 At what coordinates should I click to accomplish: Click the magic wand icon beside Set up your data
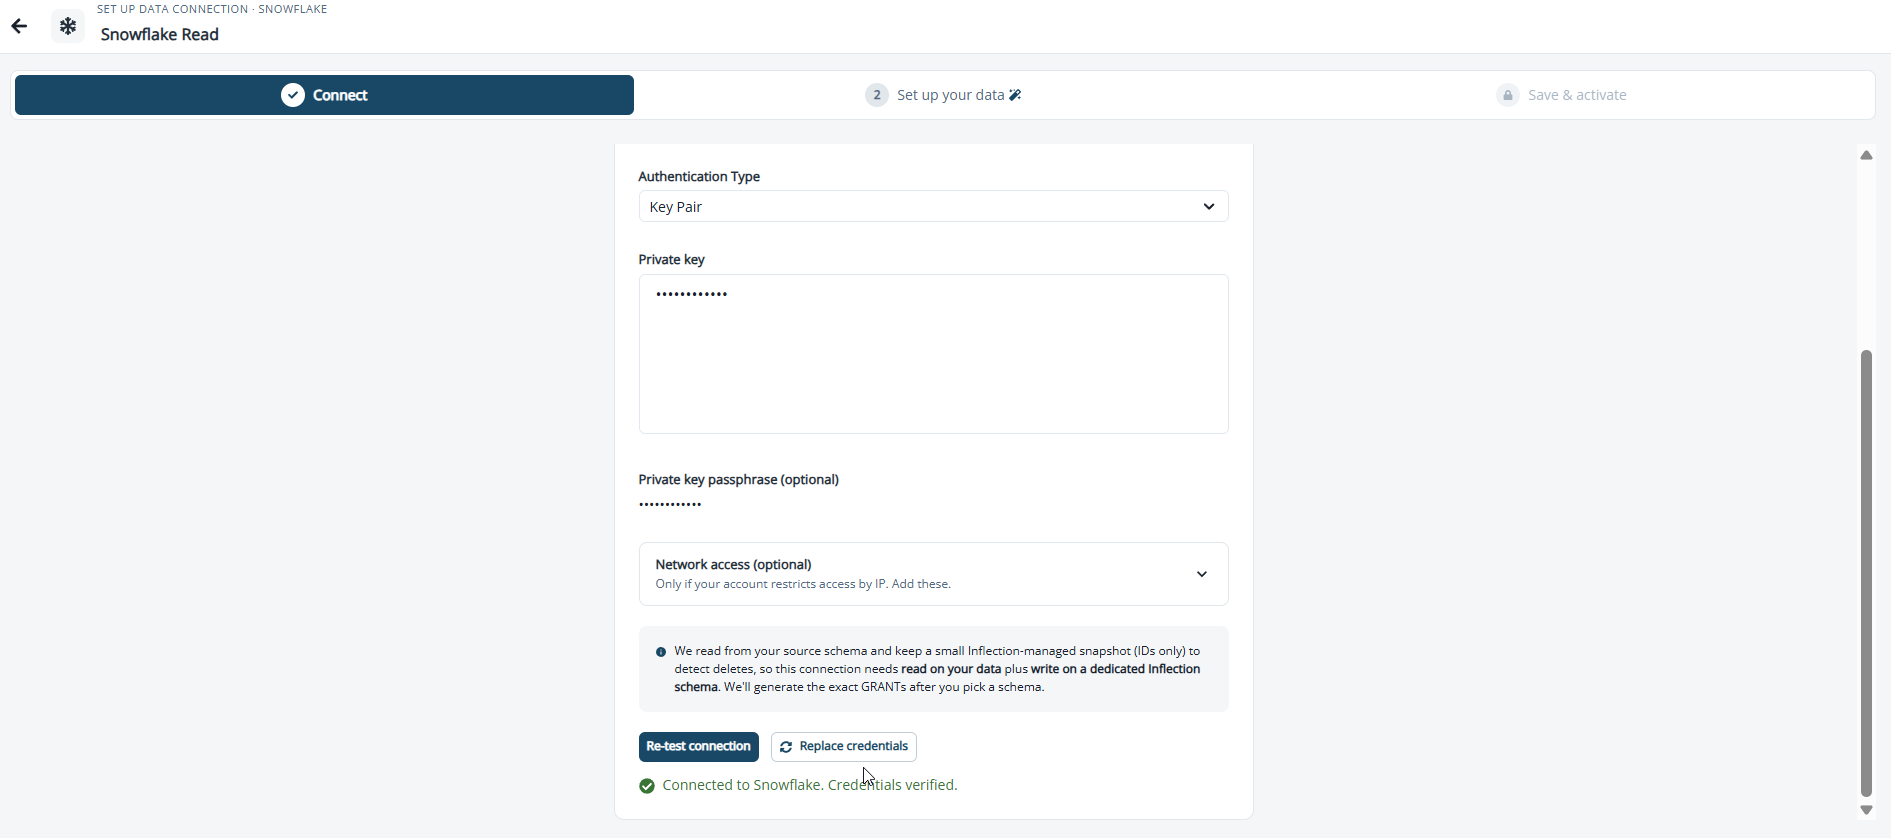(1015, 95)
